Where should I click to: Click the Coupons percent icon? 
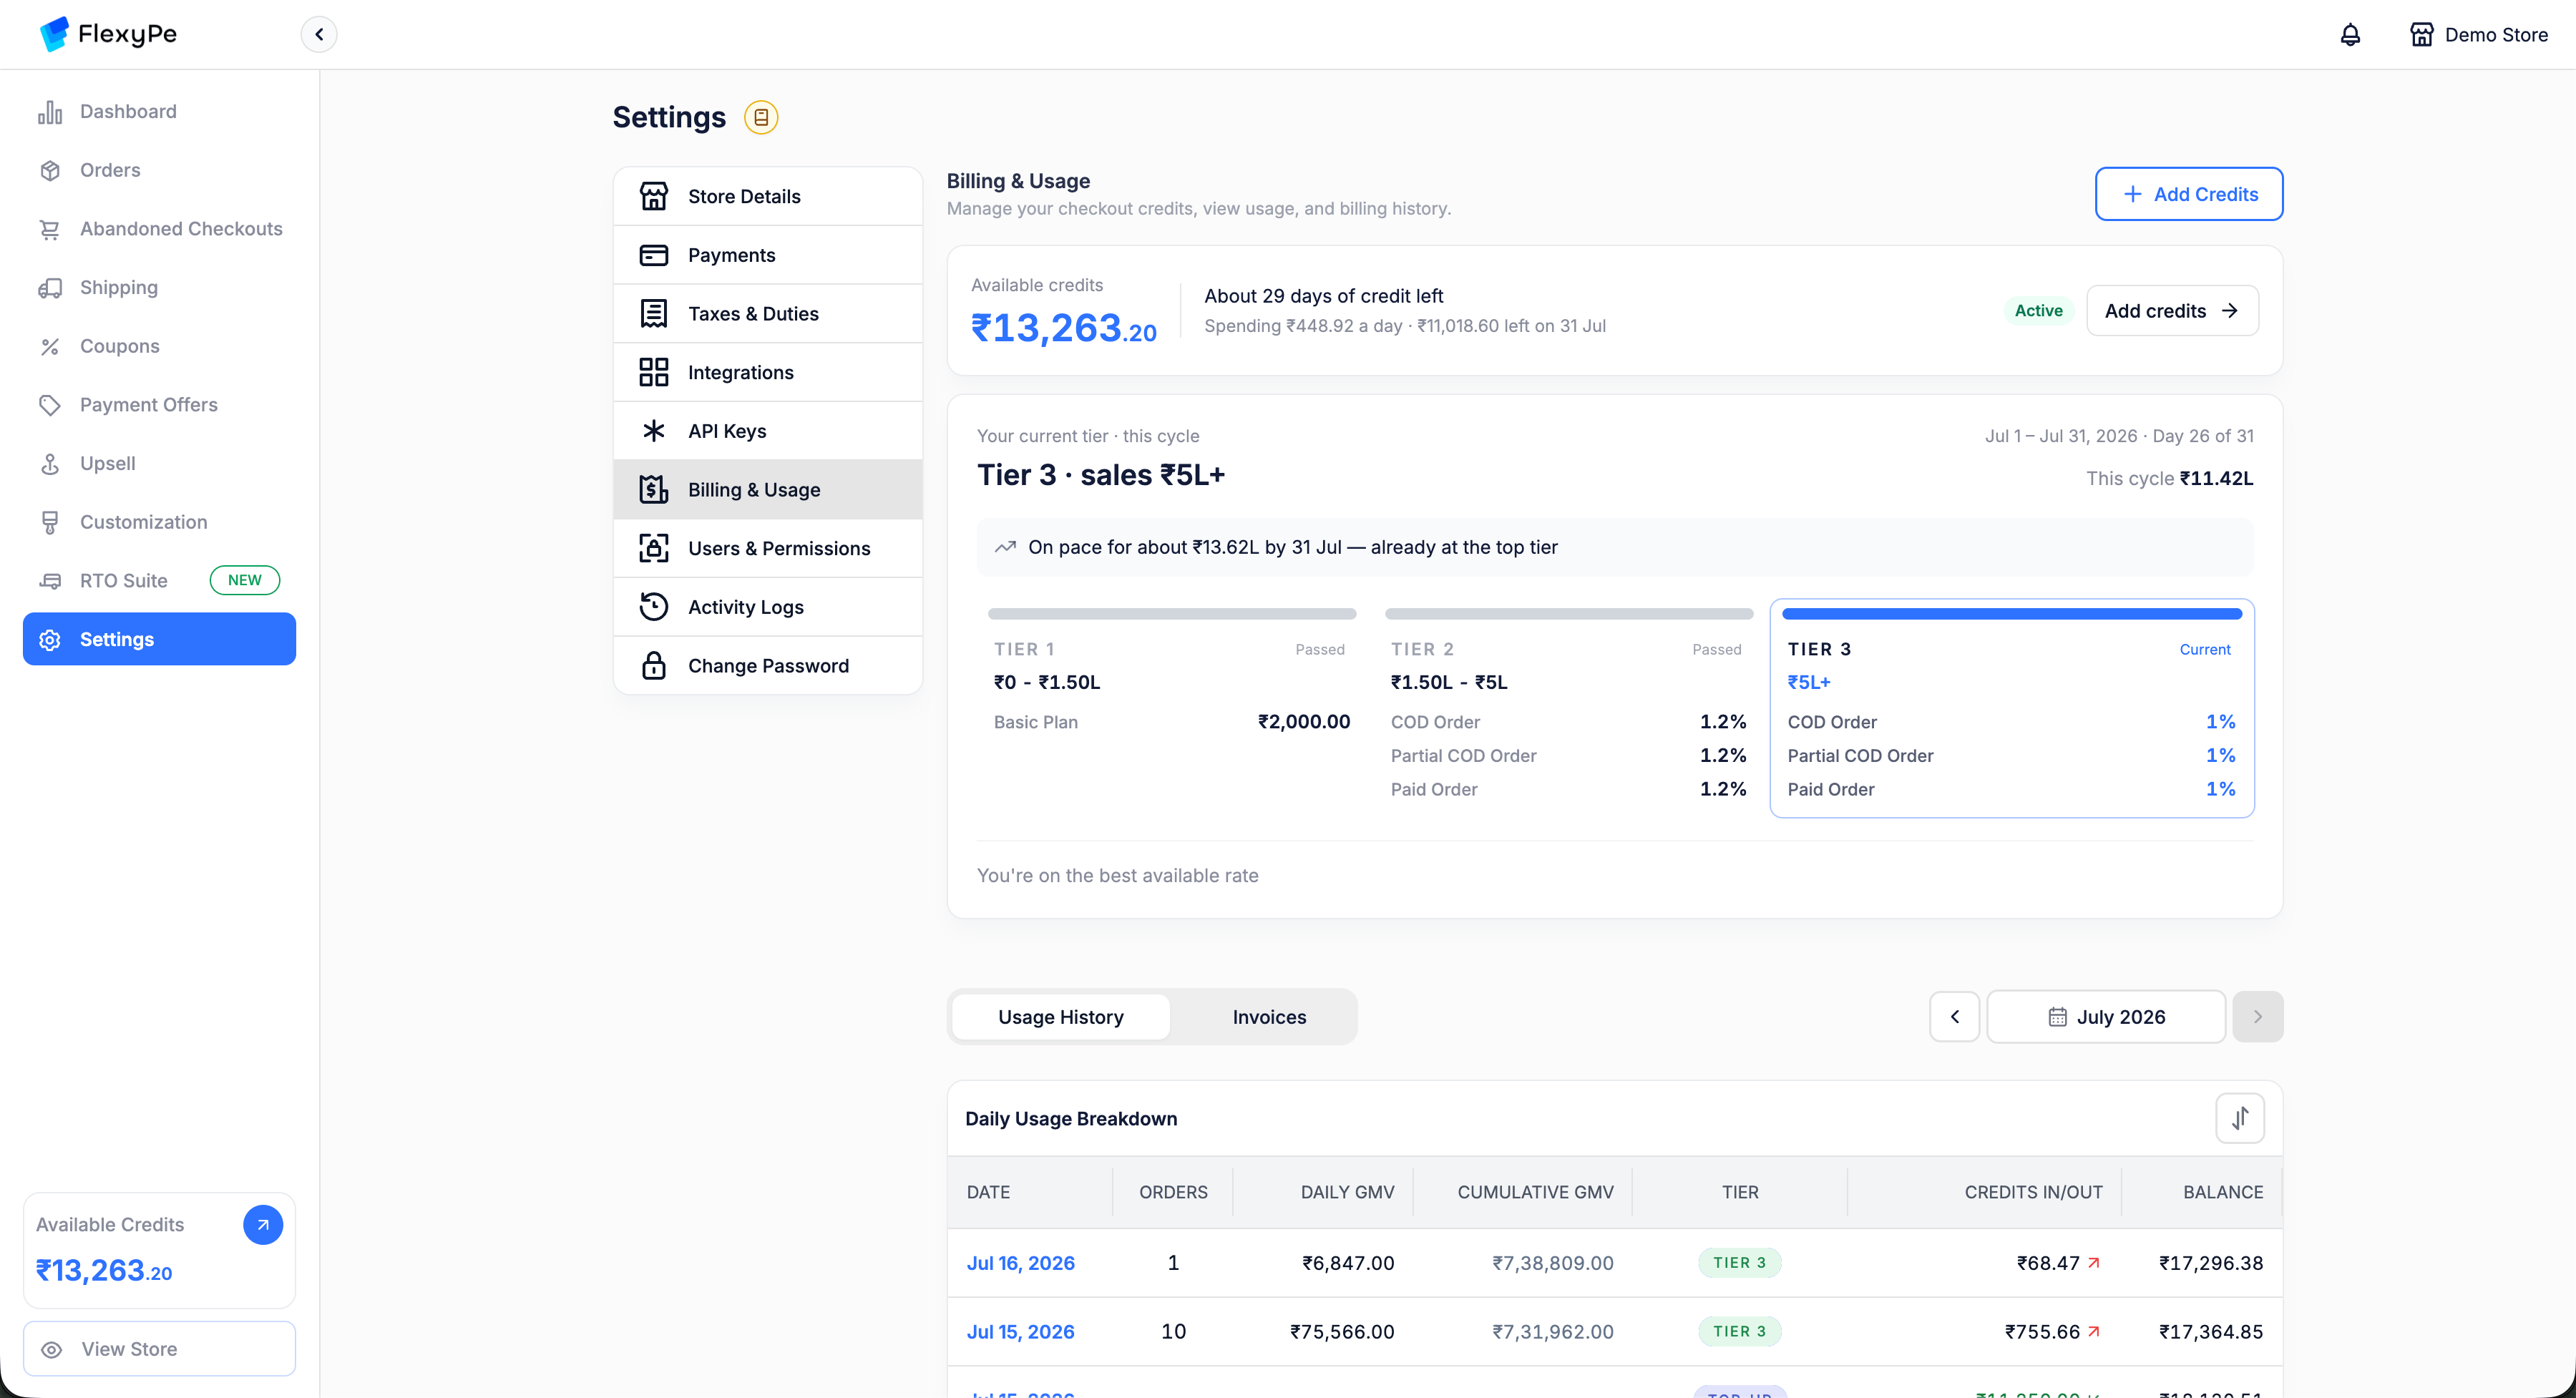point(50,347)
